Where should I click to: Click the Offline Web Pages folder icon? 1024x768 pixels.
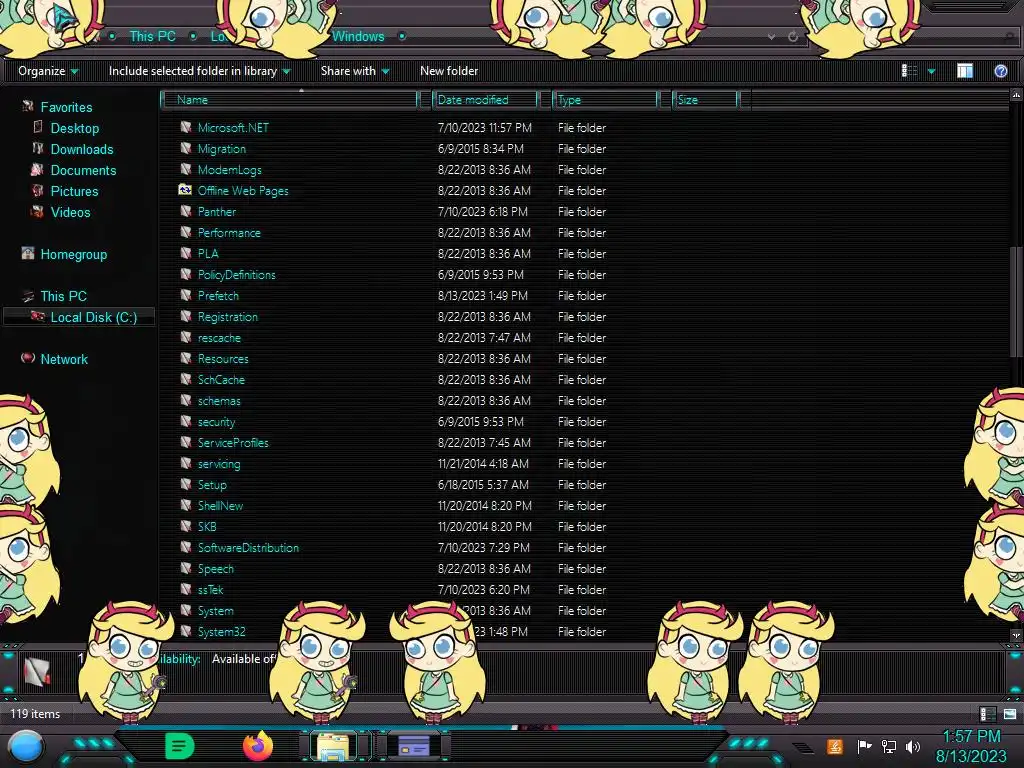(185, 190)
